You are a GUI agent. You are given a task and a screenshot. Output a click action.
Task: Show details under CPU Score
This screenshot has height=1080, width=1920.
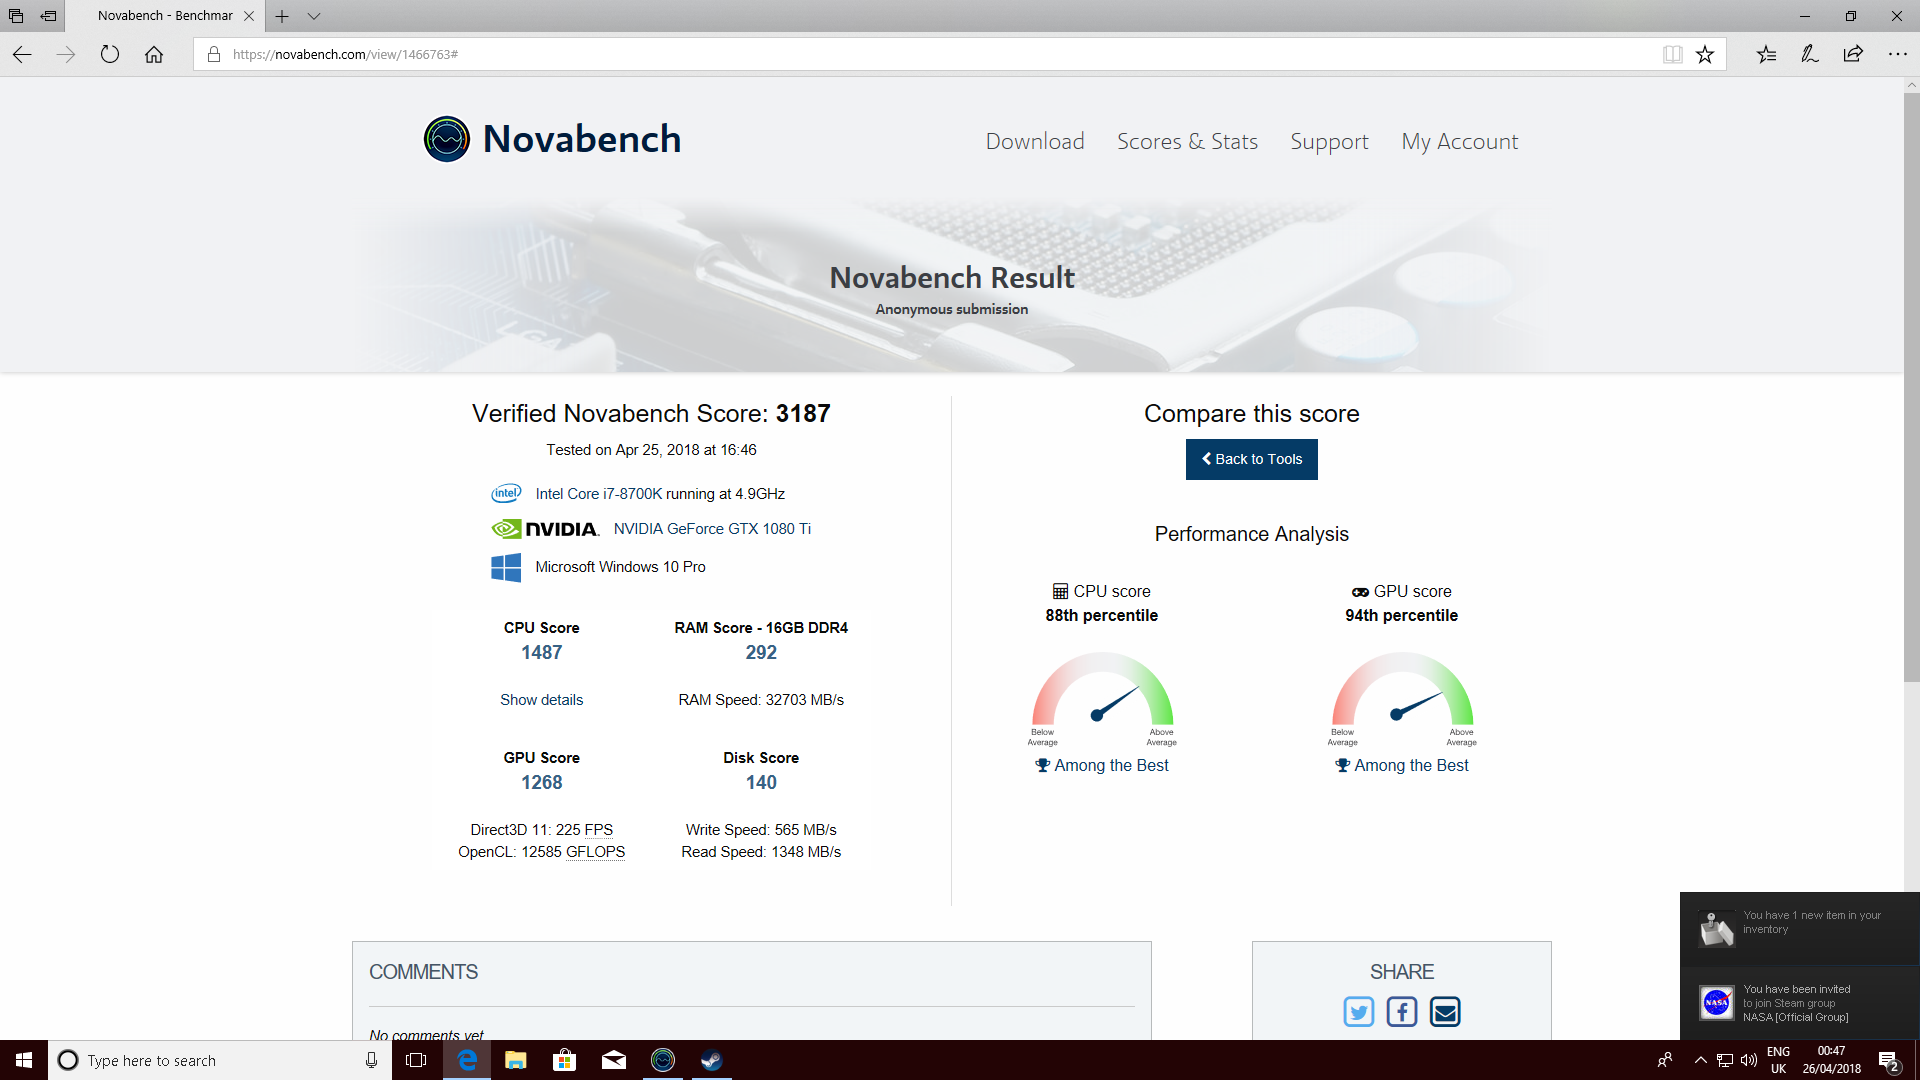(x=541, y=700)
